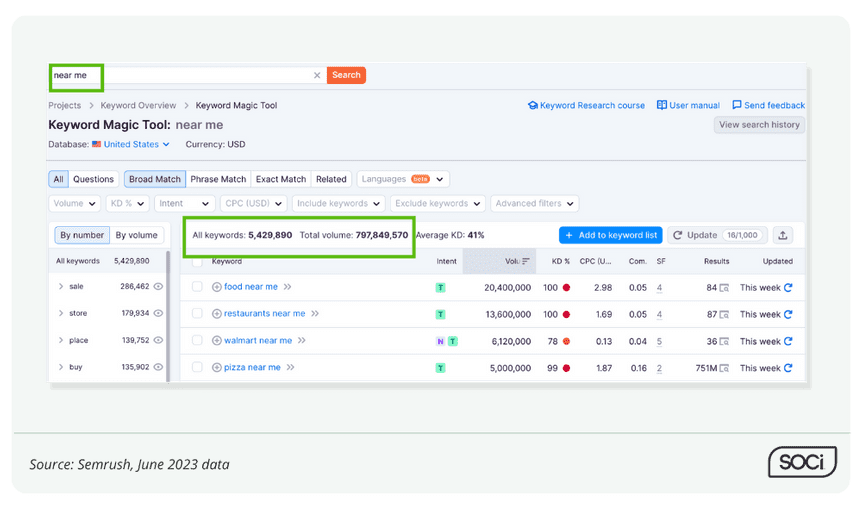Expand the place keyword group

coord(61,340)
